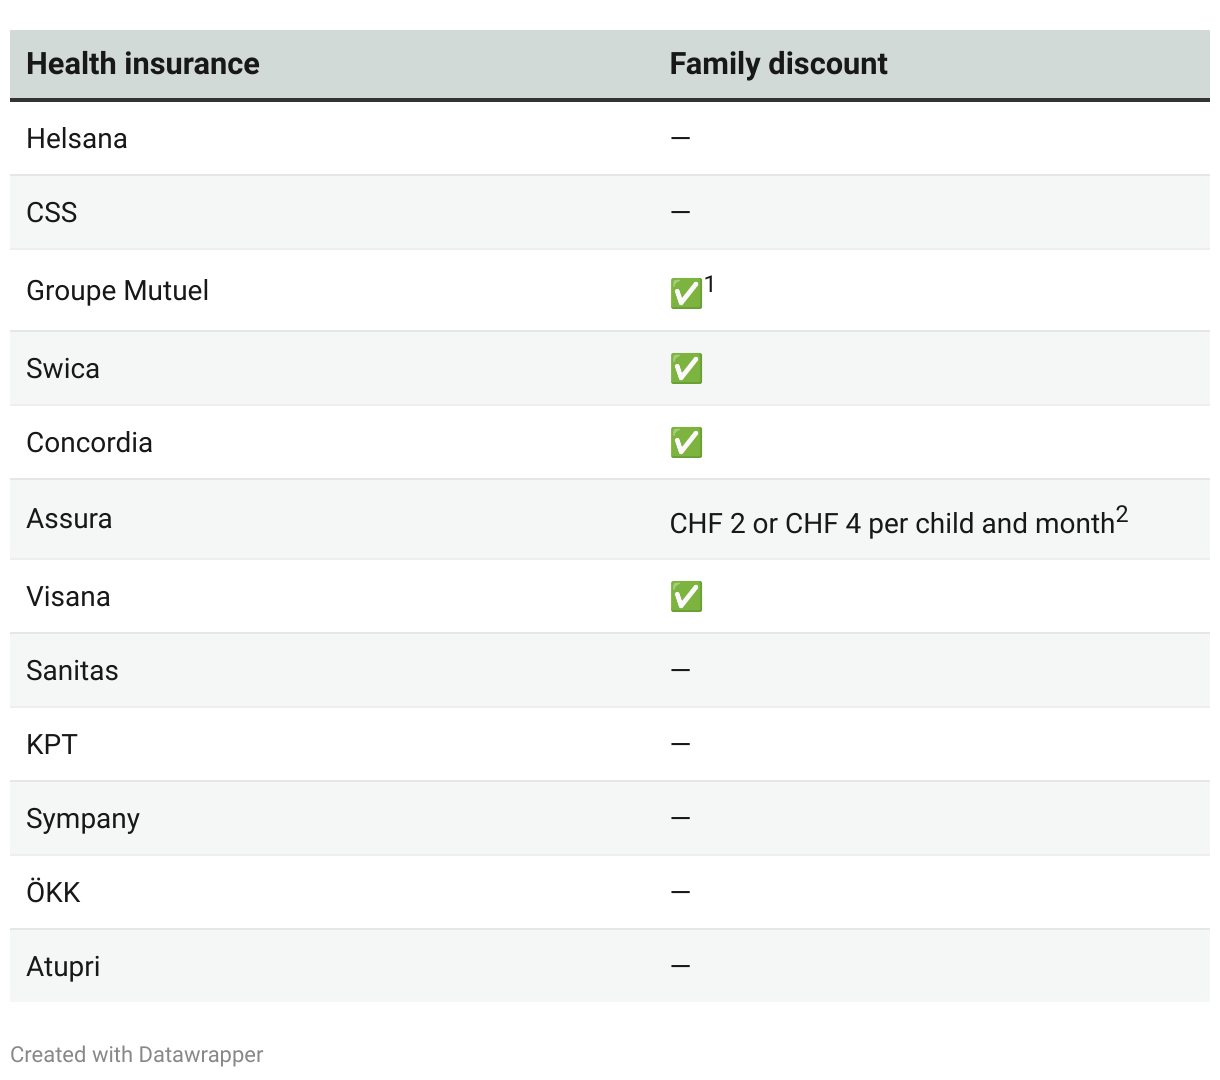The width and height of the screenshot is (1220, 1080).
Task: Click the Family discount column header
Action: (778, 64)
